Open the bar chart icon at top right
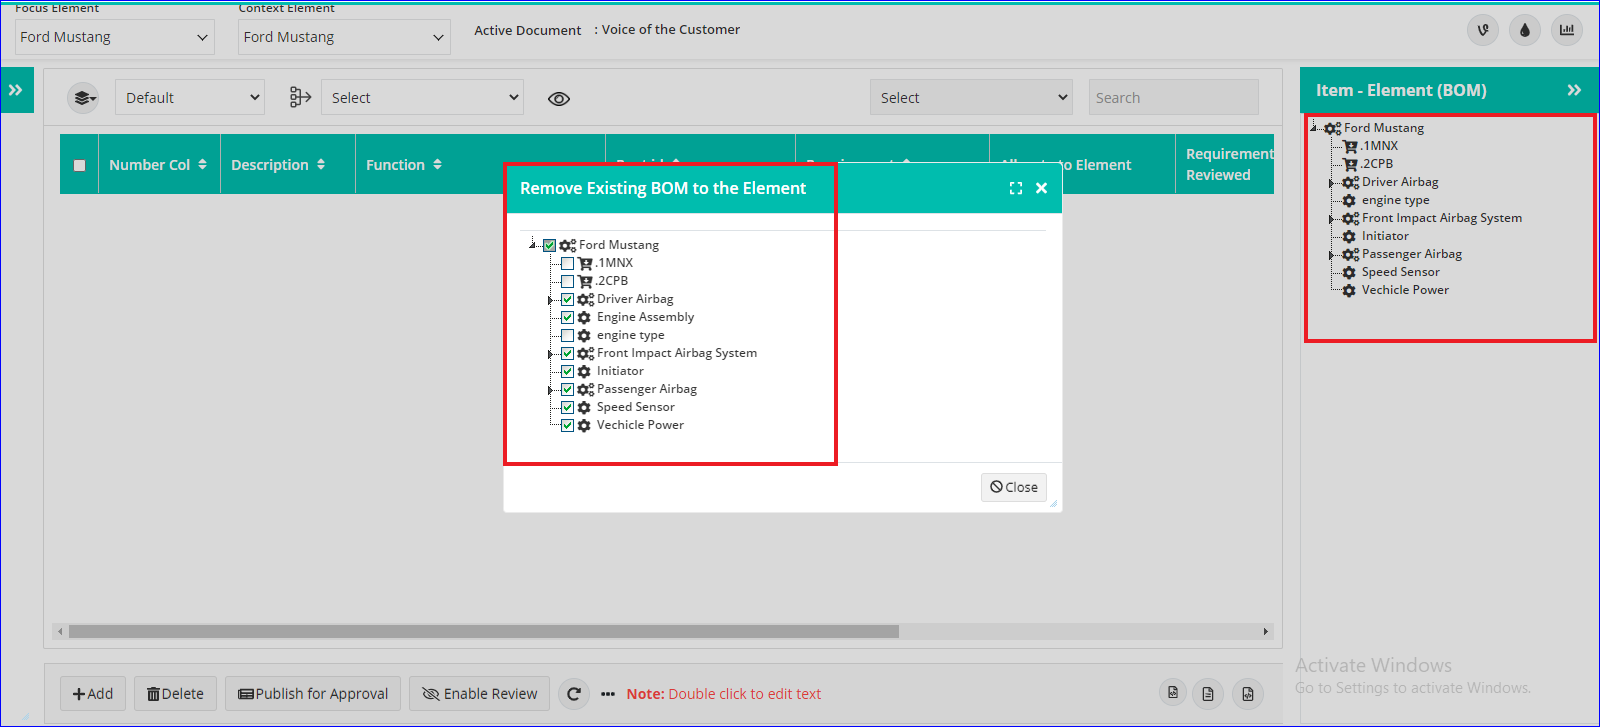The image size is (1600, 727). click(x=1567, y=30)
